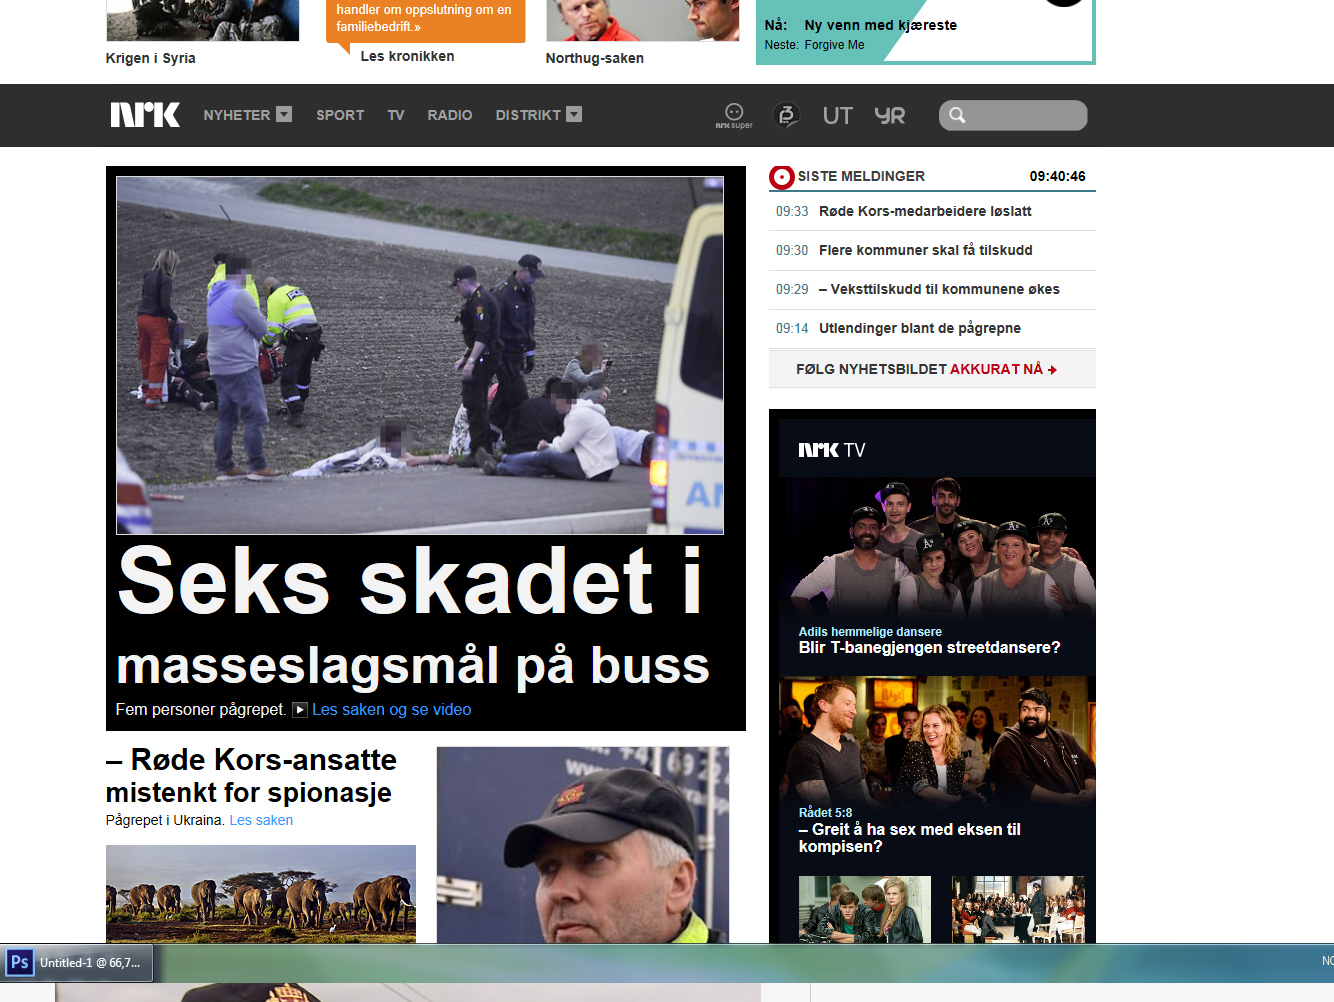
Task: Click the magnifier search icon
Action: (957, 115)
